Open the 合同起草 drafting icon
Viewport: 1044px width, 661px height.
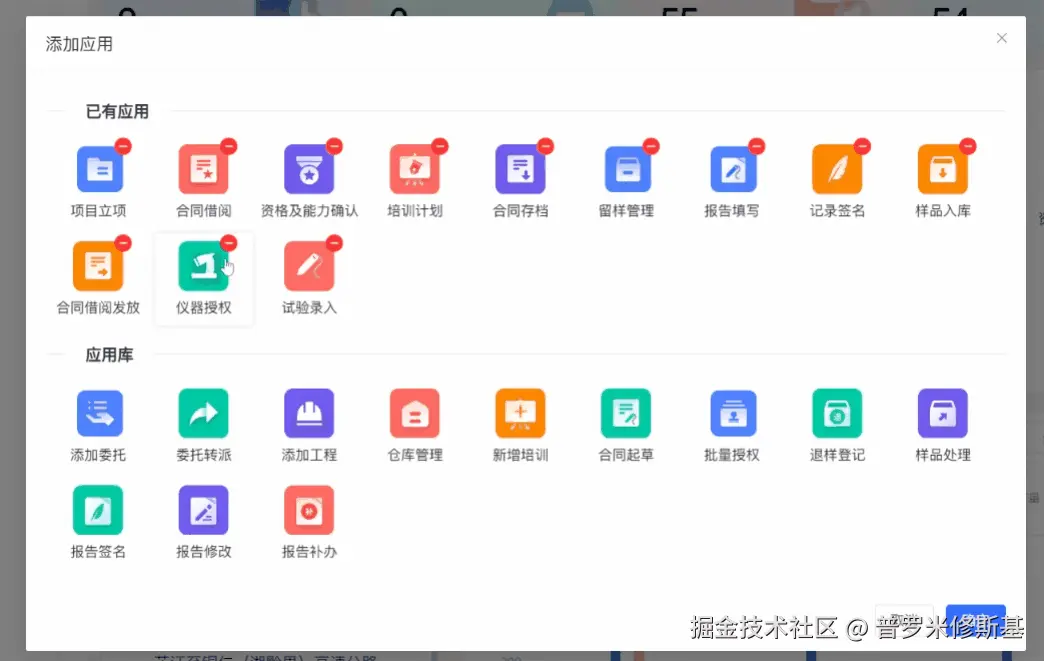[x=625, y=412]
